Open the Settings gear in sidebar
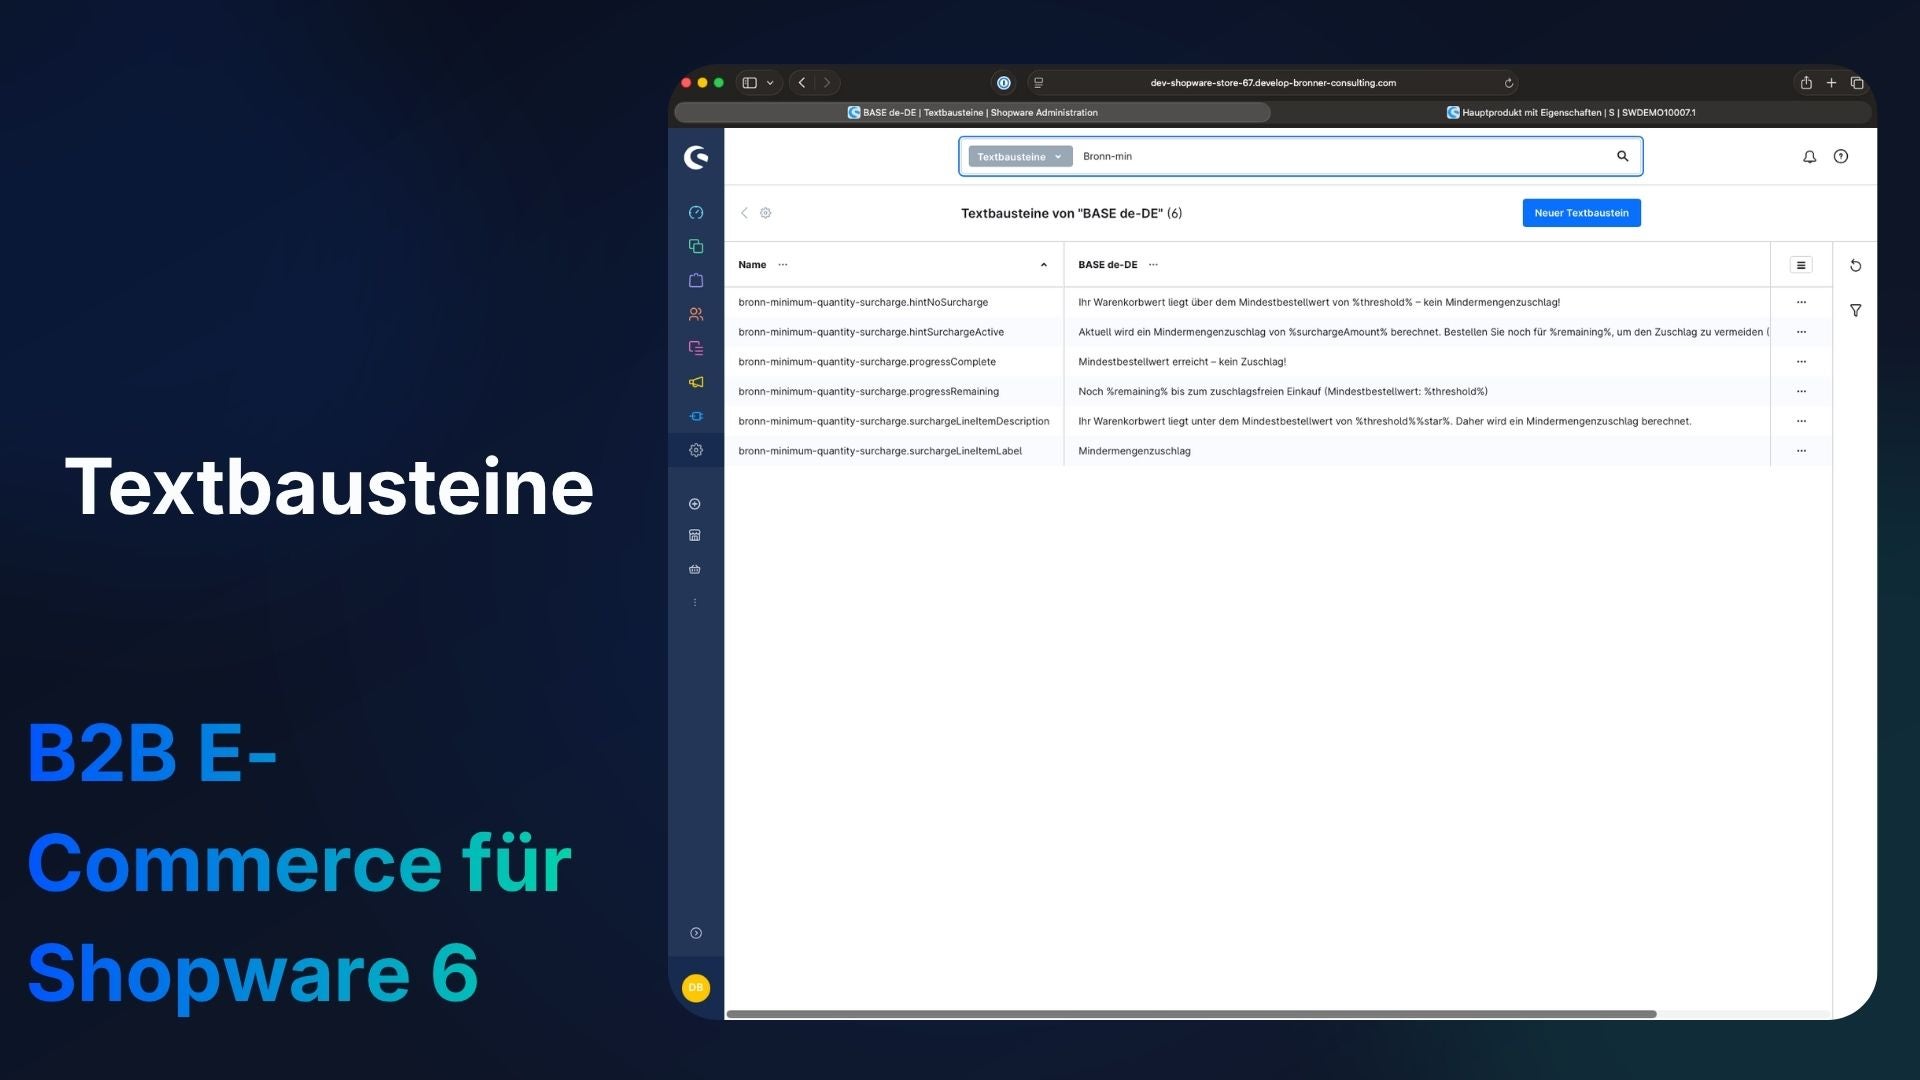The width and height of the screenshot is (1920, 1080). tap(696, 450)
